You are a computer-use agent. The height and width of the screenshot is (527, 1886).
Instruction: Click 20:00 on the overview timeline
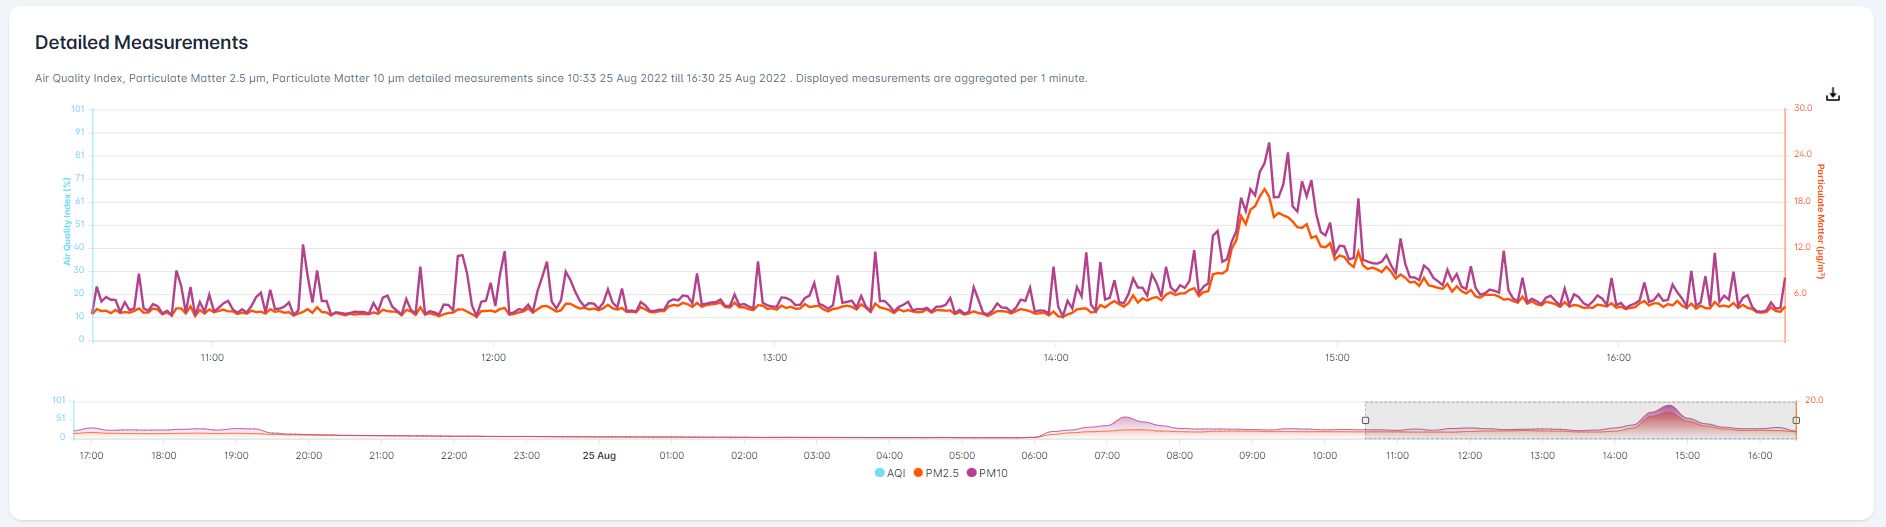click(309, 456)
